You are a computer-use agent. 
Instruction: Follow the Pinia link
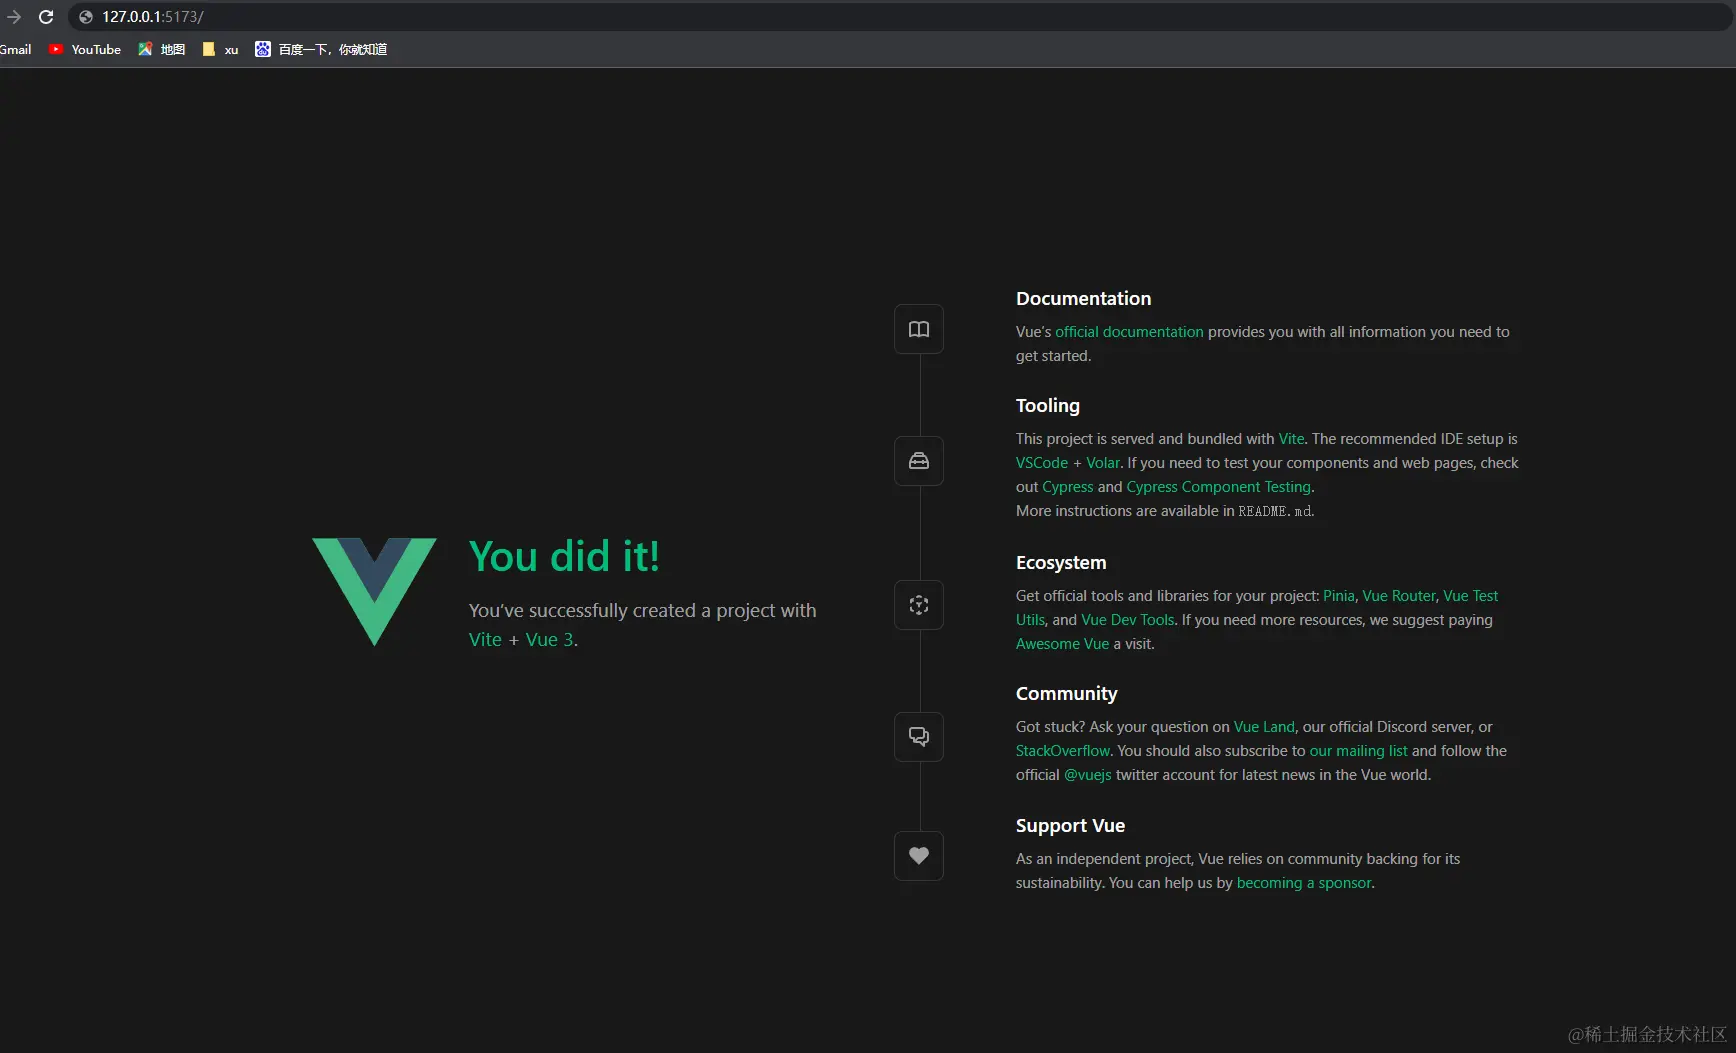pos(1338,596)
